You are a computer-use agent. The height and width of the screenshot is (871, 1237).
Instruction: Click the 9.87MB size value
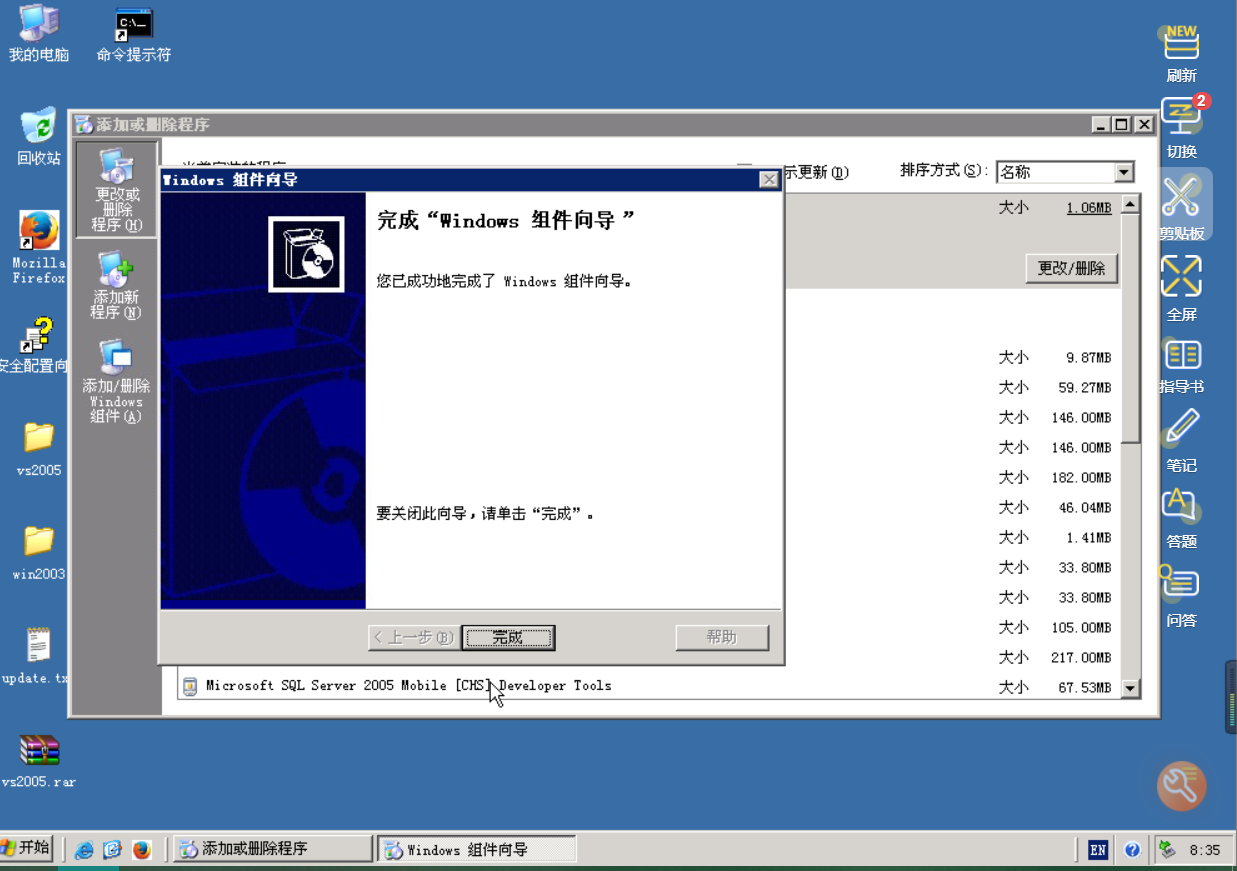point(1088,357)
